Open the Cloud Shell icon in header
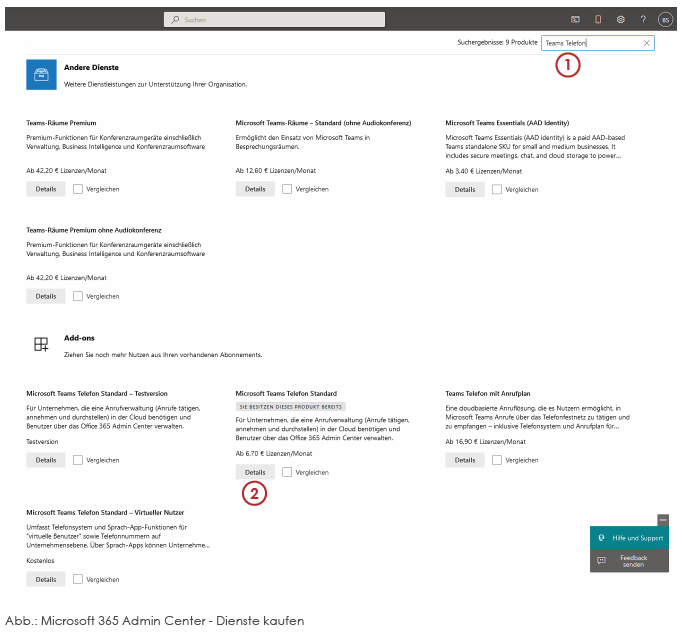Viewport: 682px width, 638px height. pyautogui.click(x=575, y=19)
